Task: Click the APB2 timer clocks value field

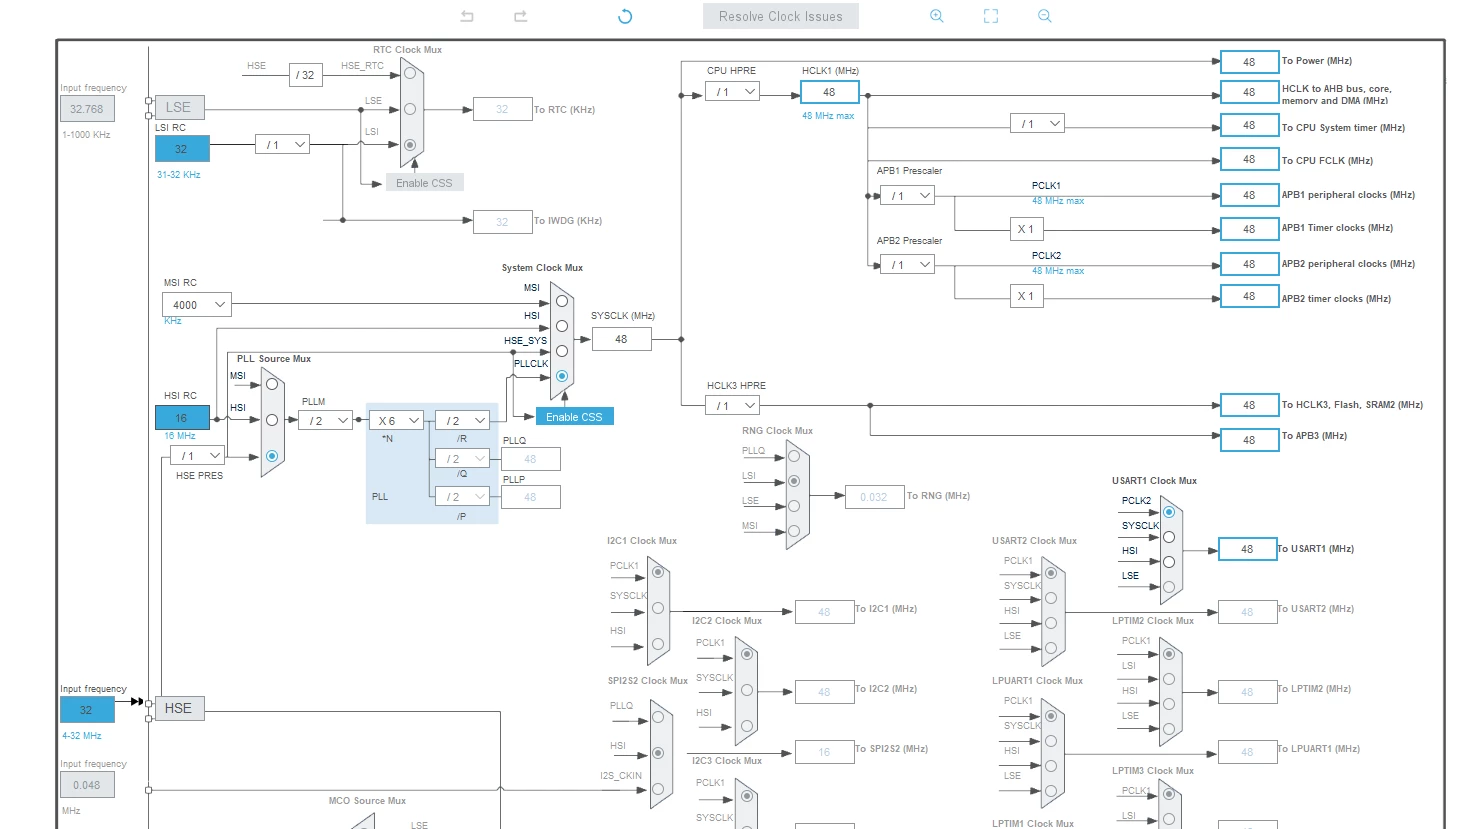Action: [1250, 297]
